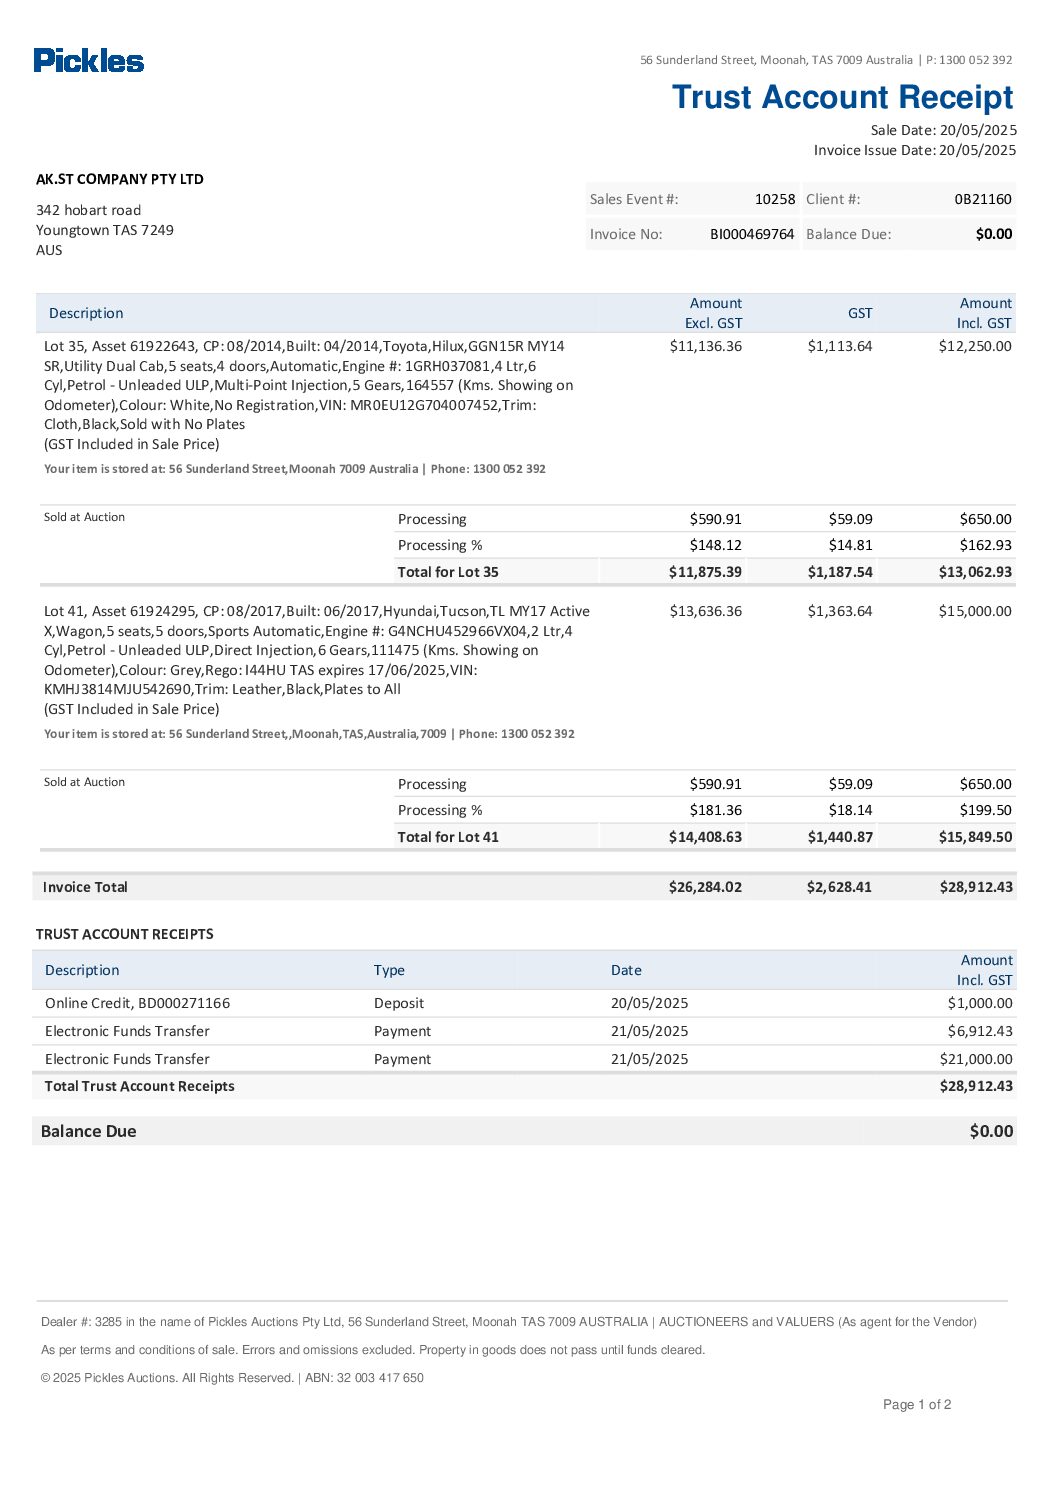Click the Invoice Total excl. GST $26,284.02
Viewport: 1059px width, 1497px height.
pyautogui.click(x=706, y=887)
